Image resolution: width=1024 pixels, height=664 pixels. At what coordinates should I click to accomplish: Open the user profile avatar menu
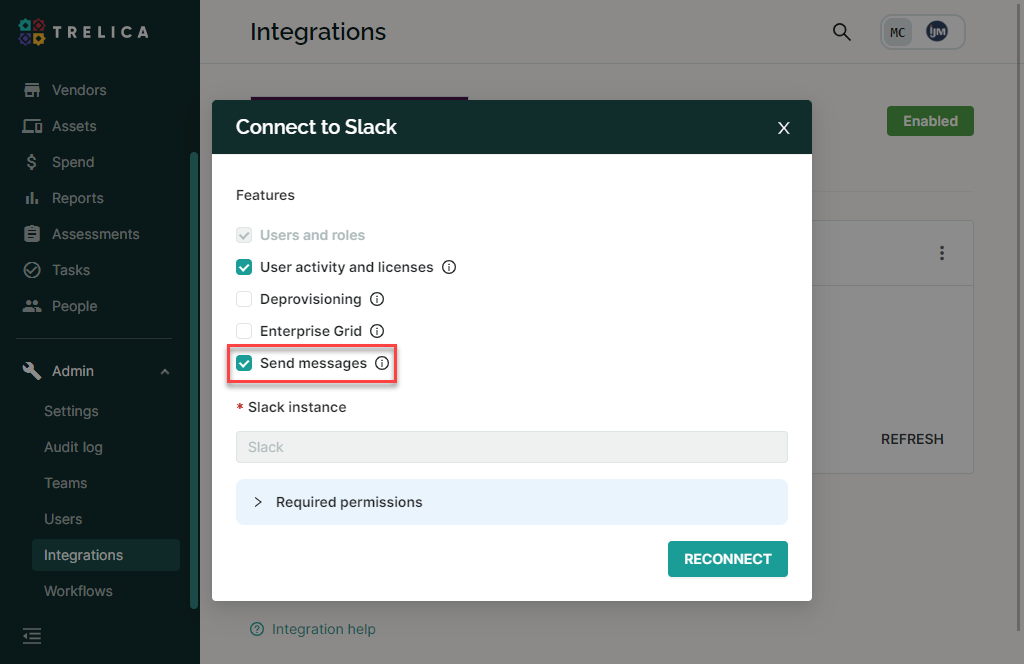point(936,31)
